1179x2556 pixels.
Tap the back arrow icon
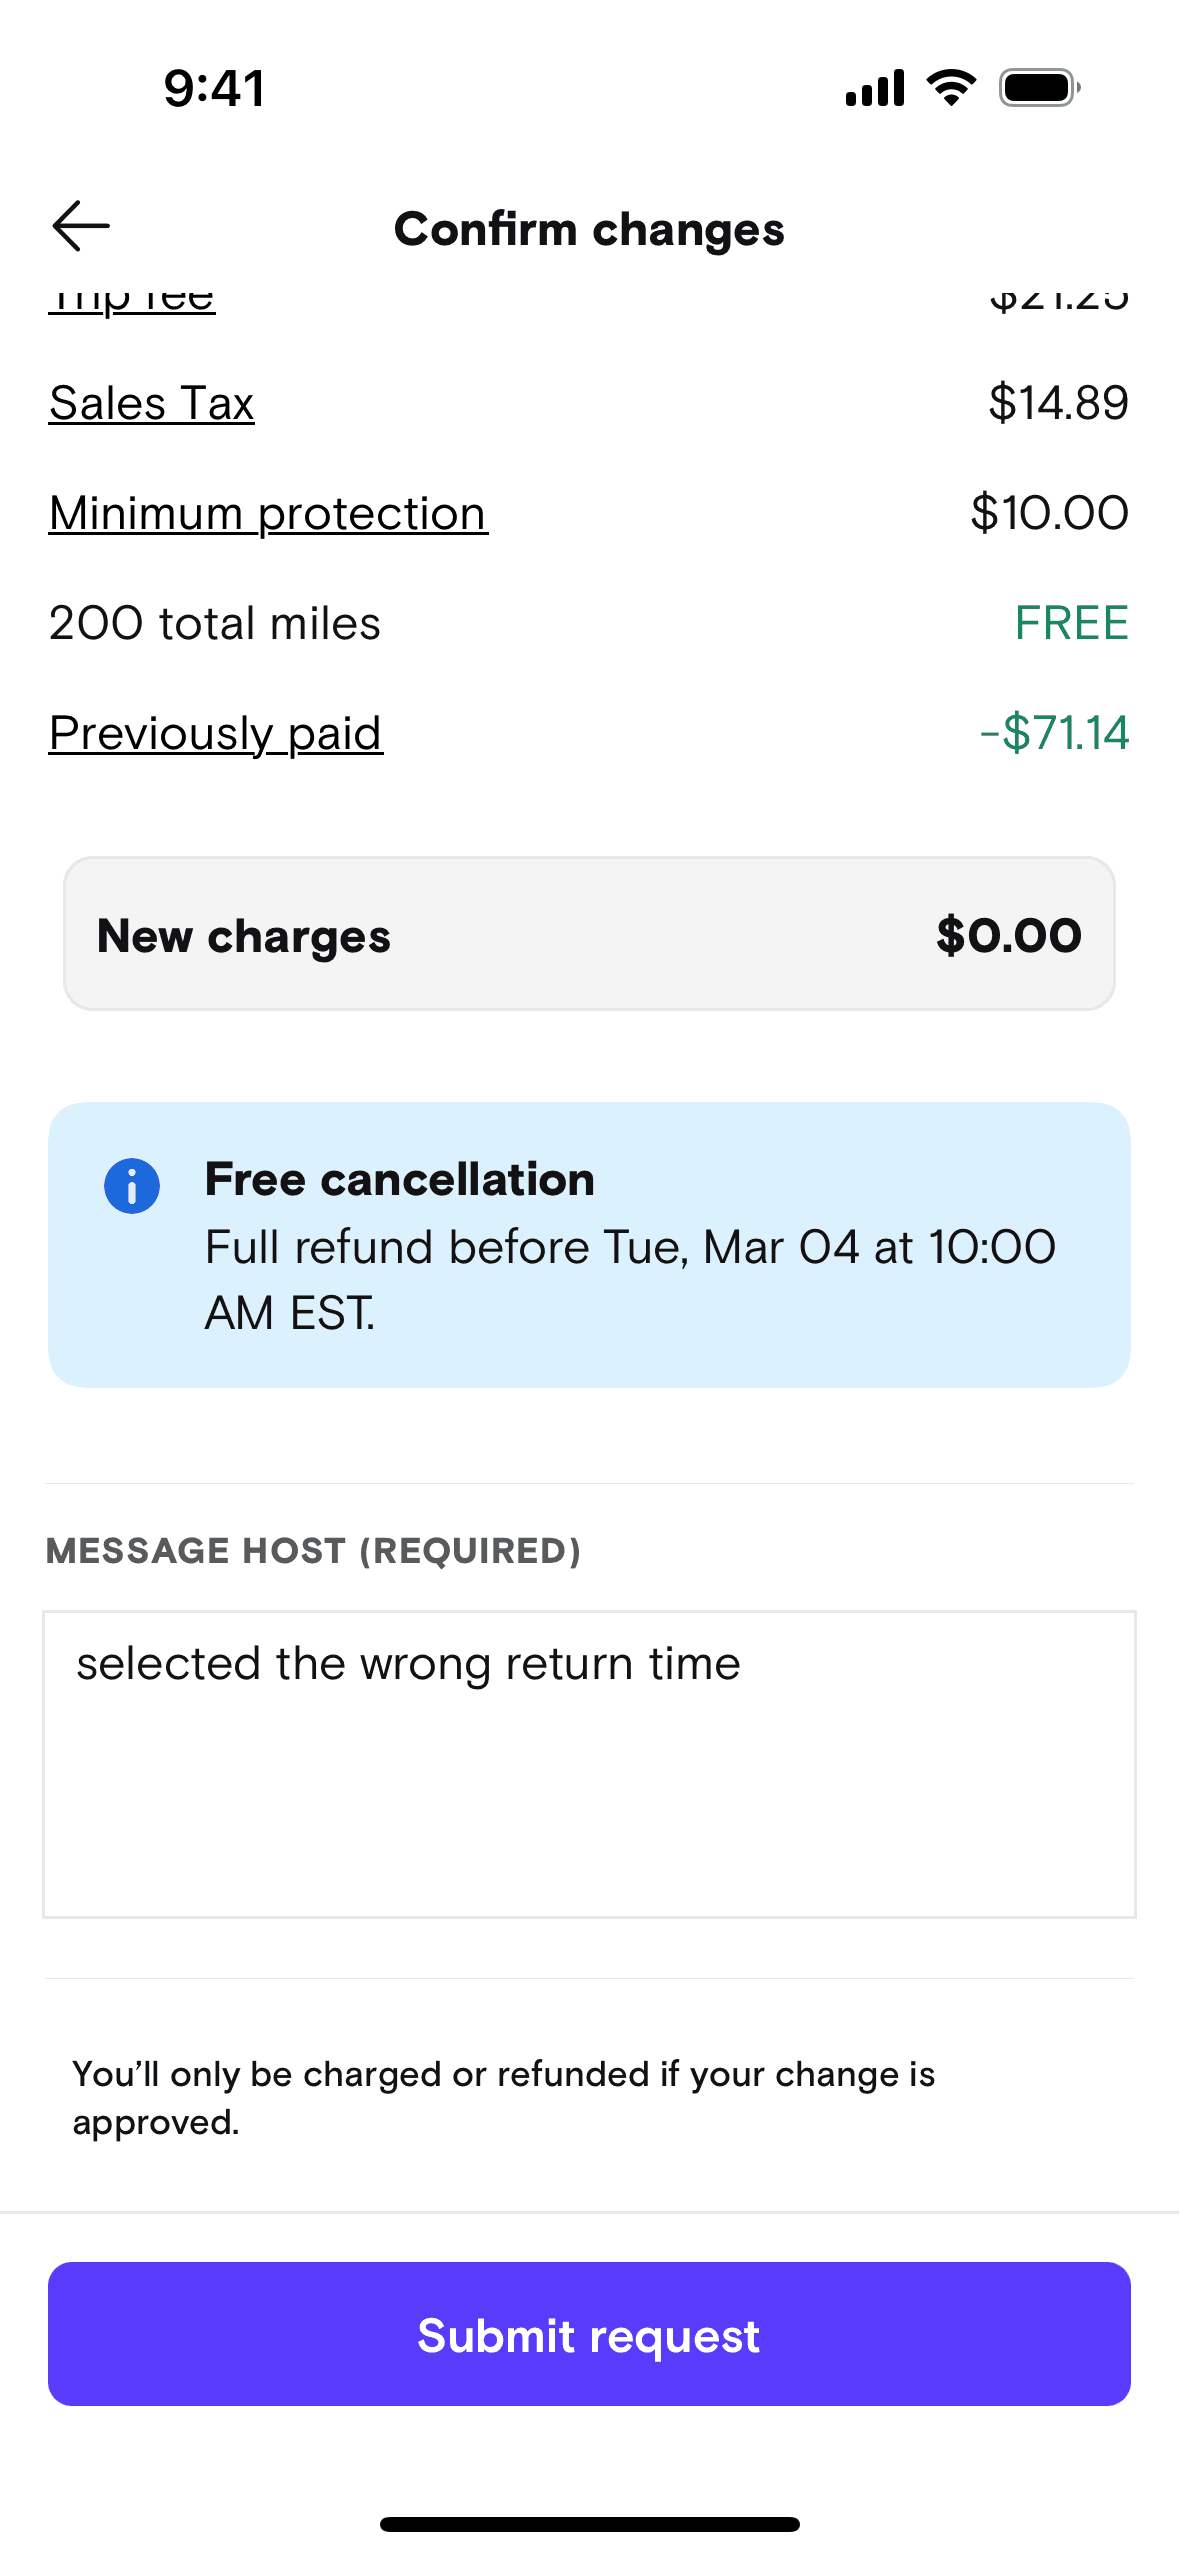click(81, 226)
